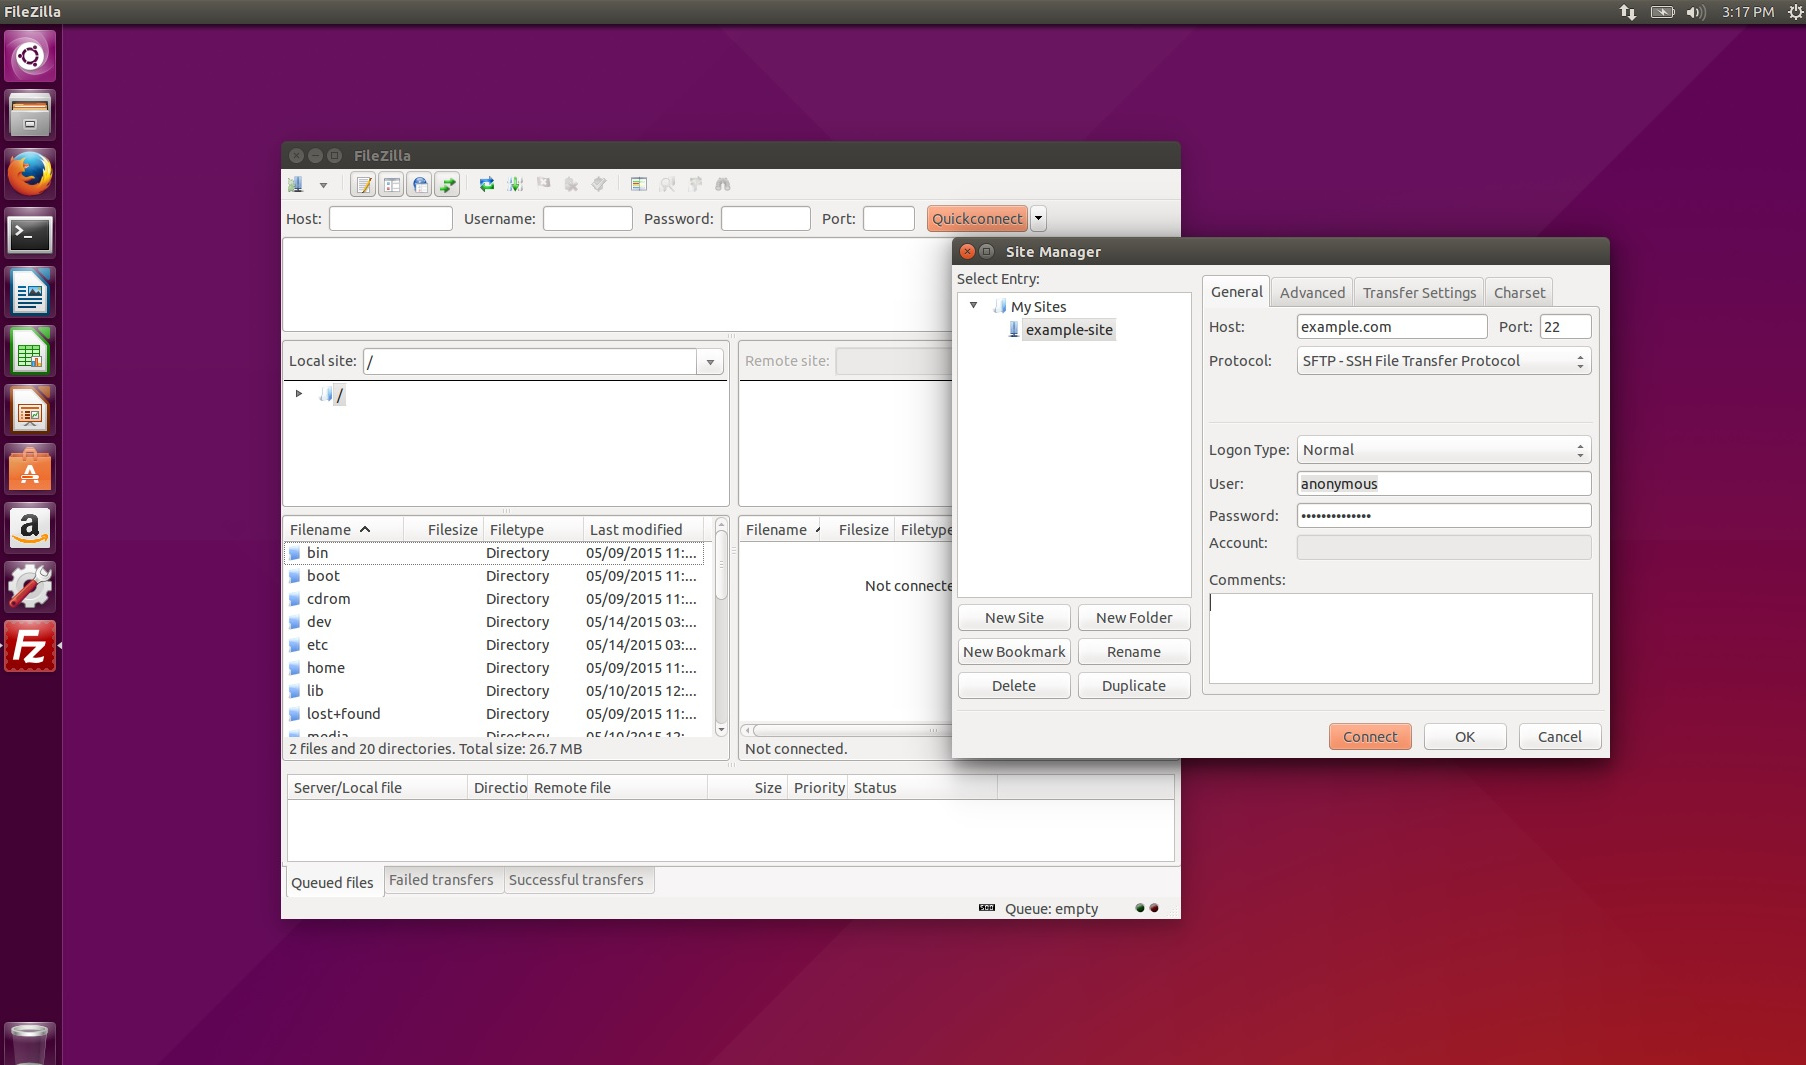Switch to the General tab
Image resolution: width=1806 pixels, height=1065 pixels.
pos(1236,292)
